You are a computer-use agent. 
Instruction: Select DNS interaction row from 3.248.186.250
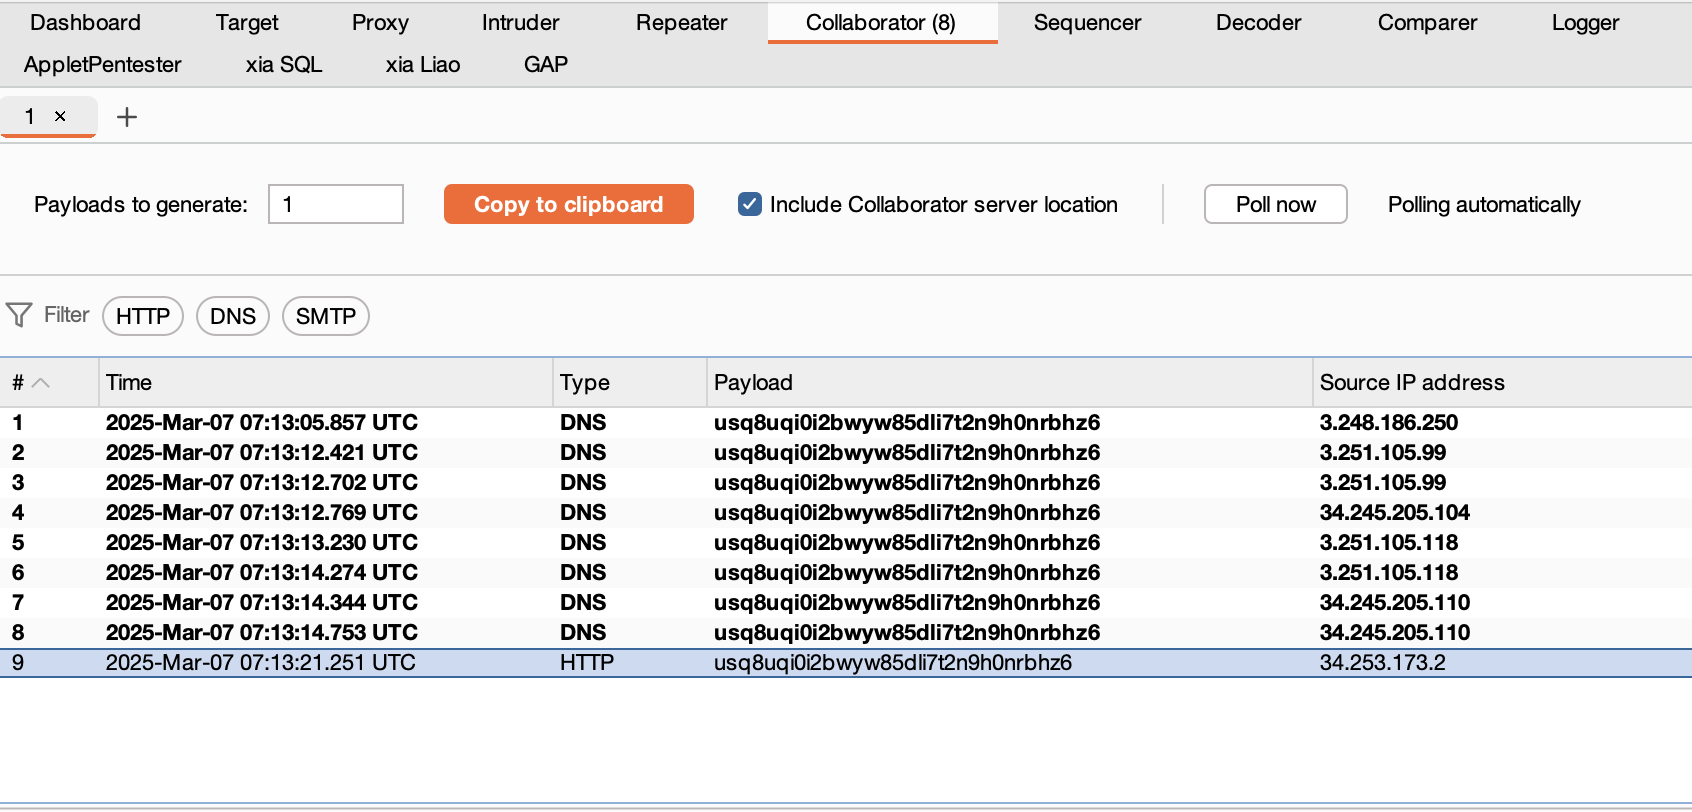600,422
